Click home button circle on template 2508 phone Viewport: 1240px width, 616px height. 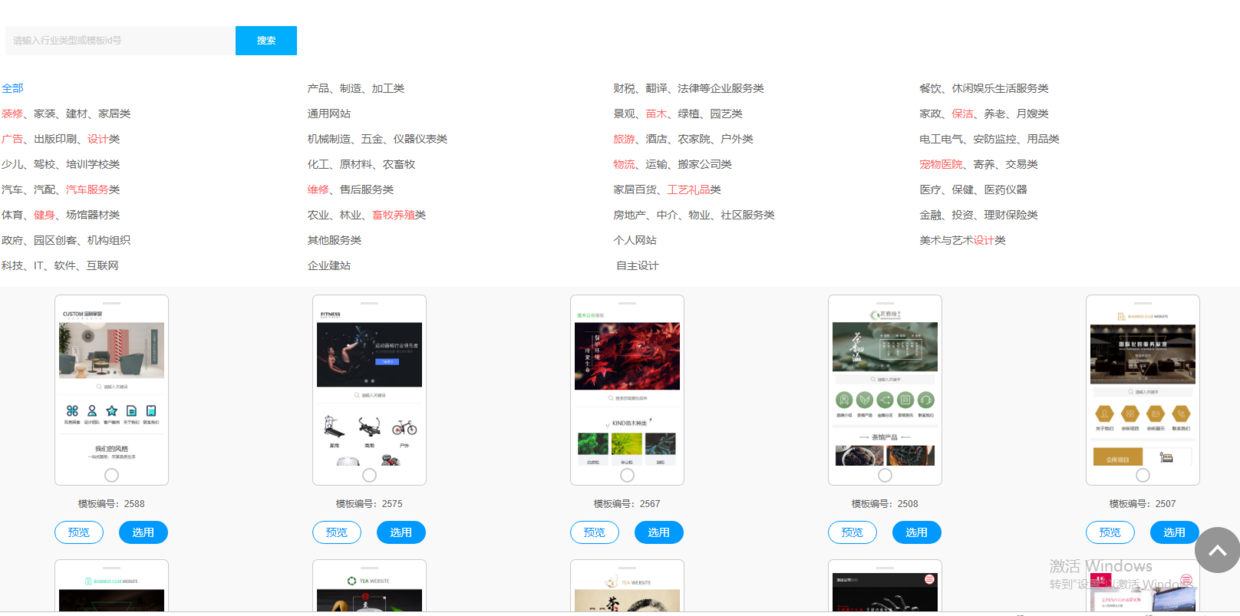[885, 475]
